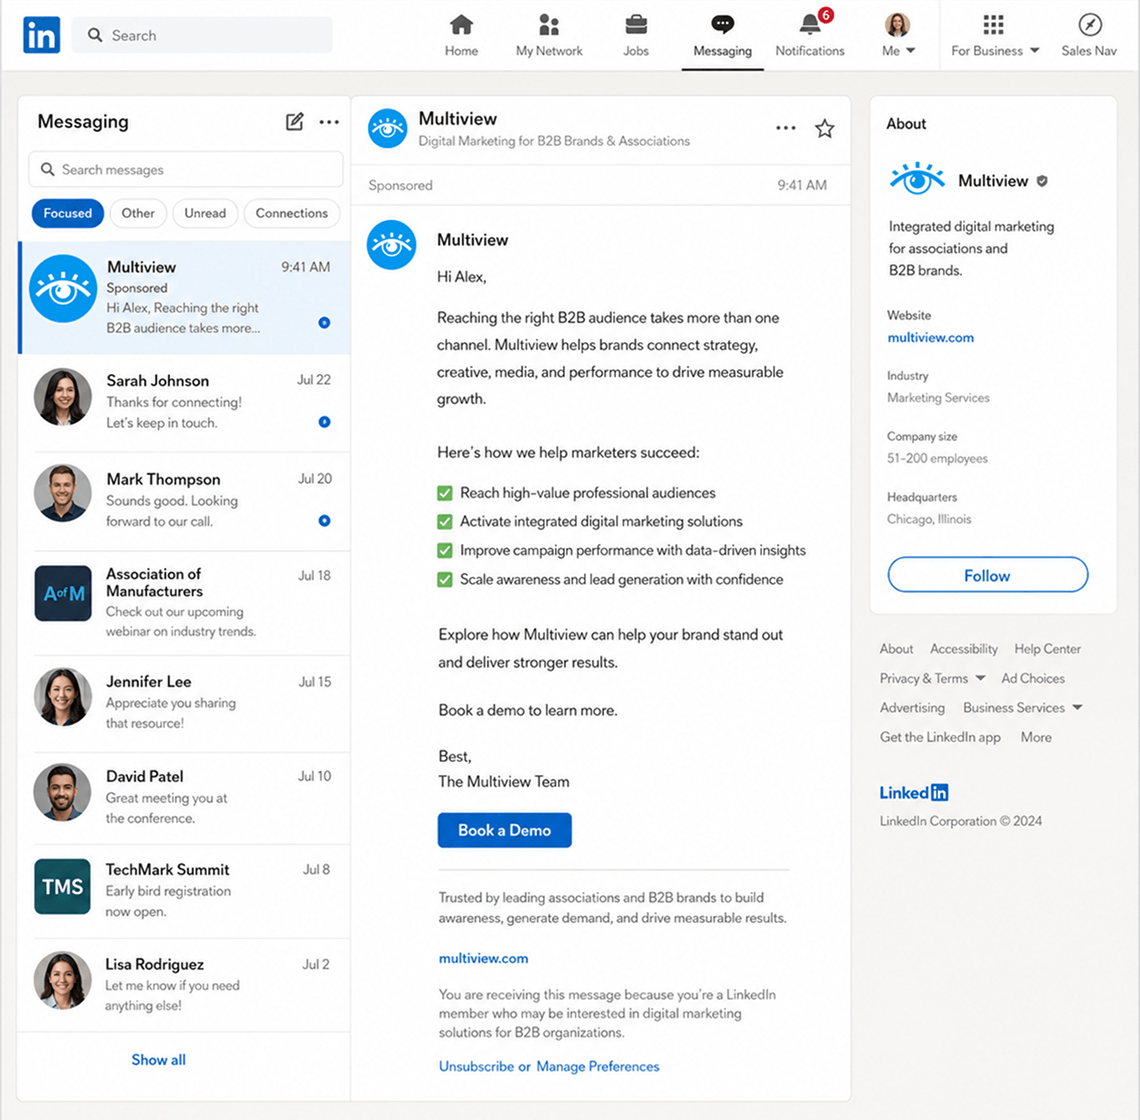Open David Patel conversation

(x=185, y=797)
